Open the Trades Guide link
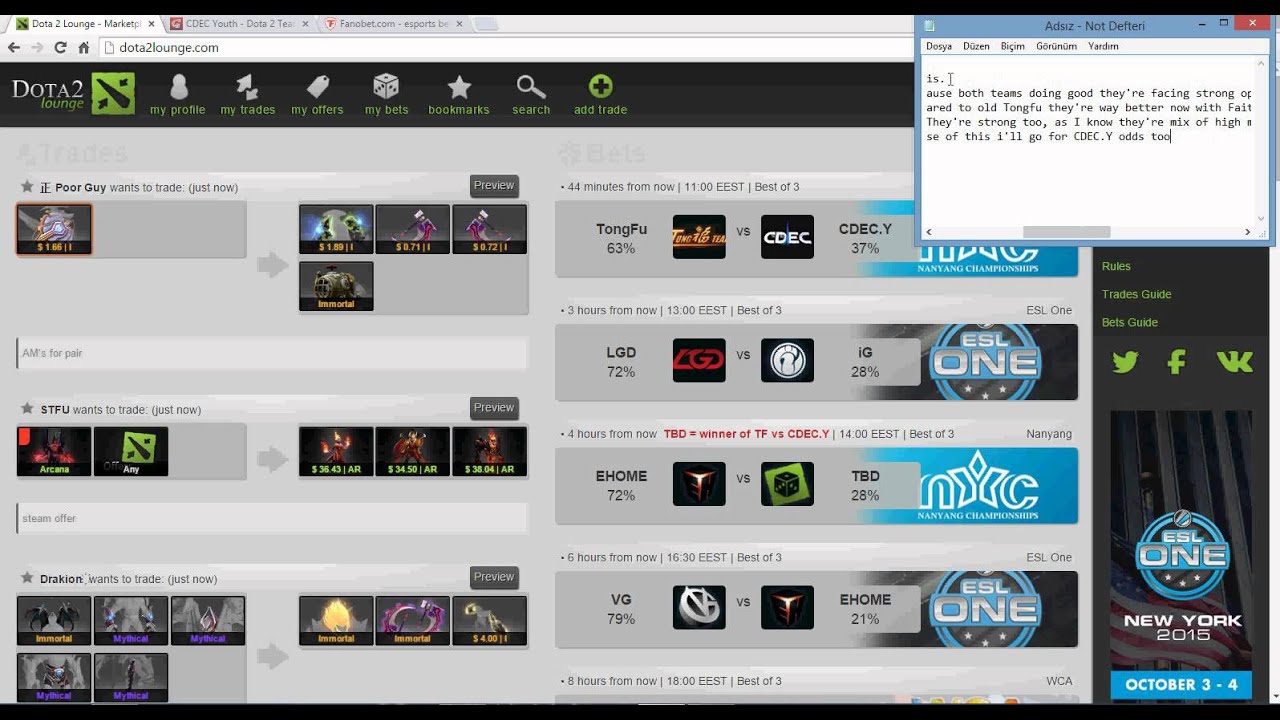The image size is (1280, 720). pyautogui.click(x=1136, y=294)
